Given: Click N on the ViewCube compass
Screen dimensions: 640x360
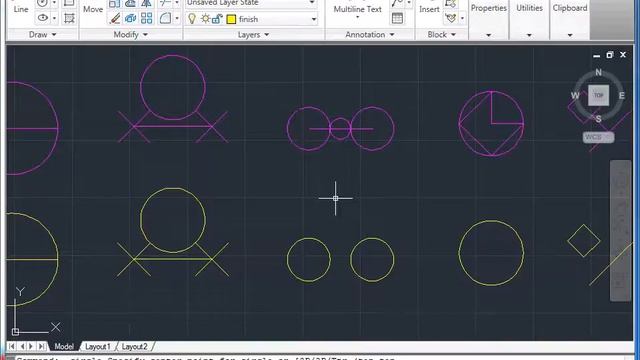Looking at the screenshot, I should 598,72.
